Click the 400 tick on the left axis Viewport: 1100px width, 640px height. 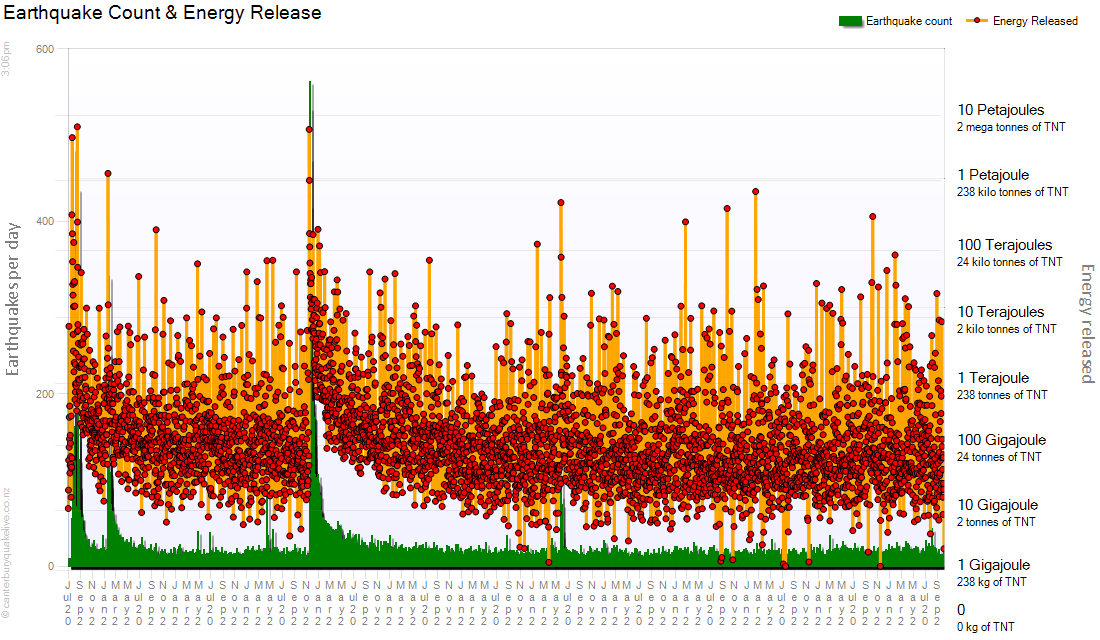tap(44, 221)
